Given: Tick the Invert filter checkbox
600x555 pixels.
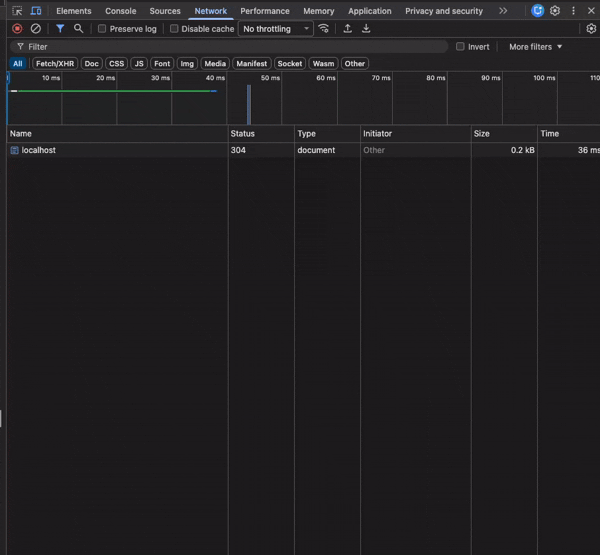Looking at the screenshot, I should tap(460, 47).
